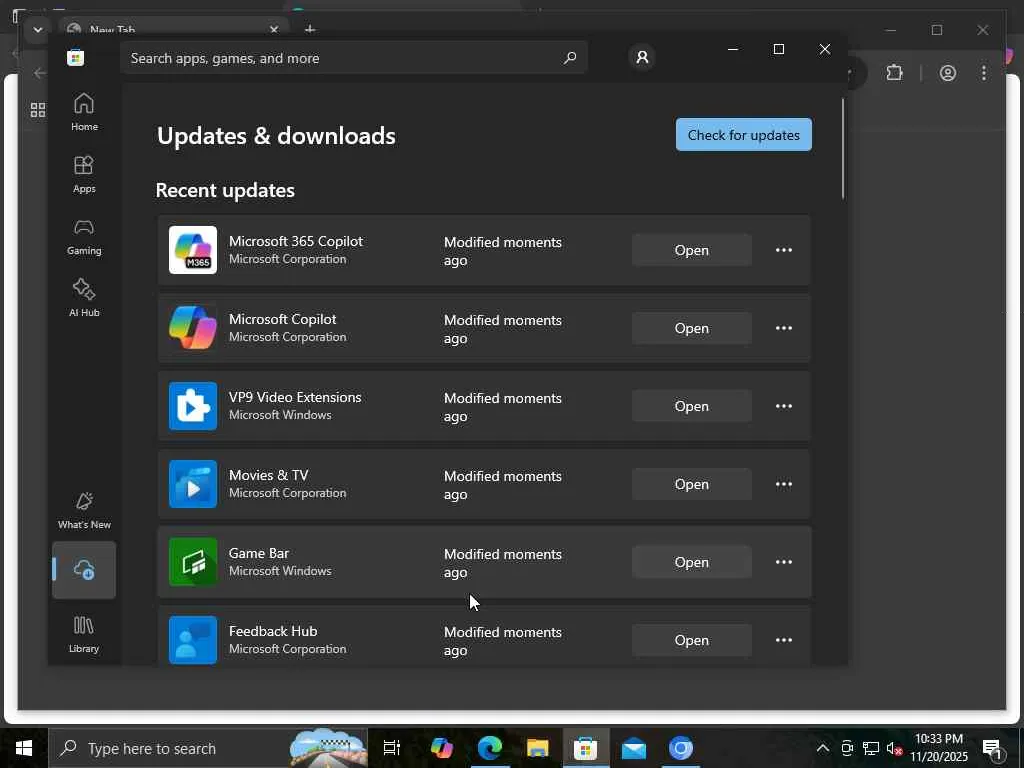Image resolution: width=1024 pixels, height=768 pixels.
Task: Click the muted volume tray icon
Action: (x=894, y=748)
